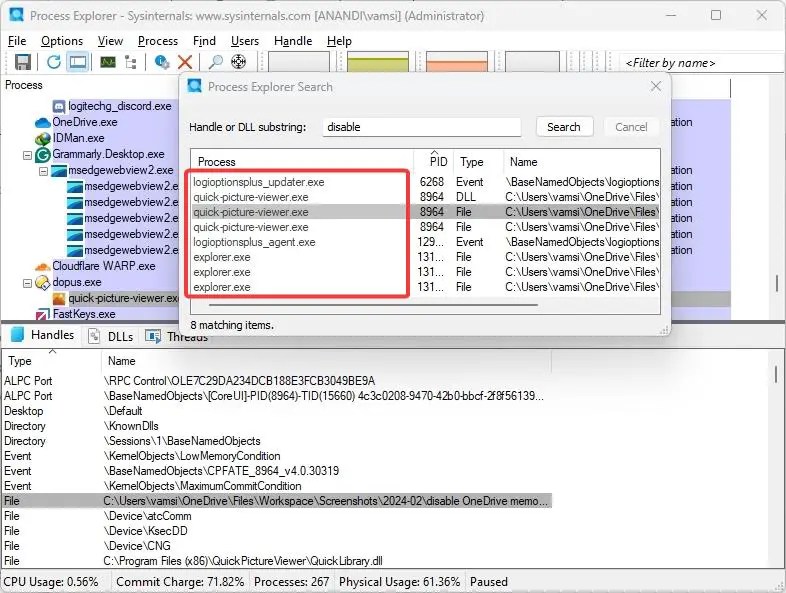The image size is (786, 593).
Task: Switch to the Threads tab
Action: 176,336
